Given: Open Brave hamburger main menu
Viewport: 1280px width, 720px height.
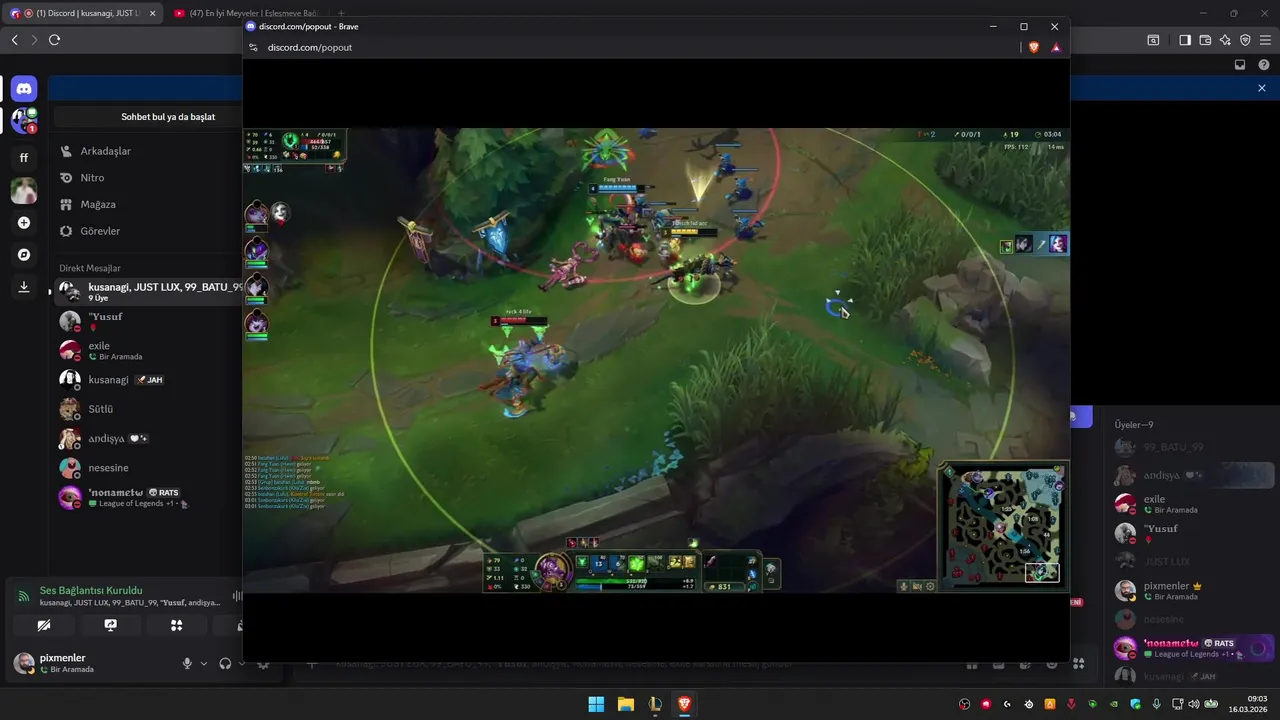Looking at the screenshot, I should pyautogui.click(x=1265, y=40).
